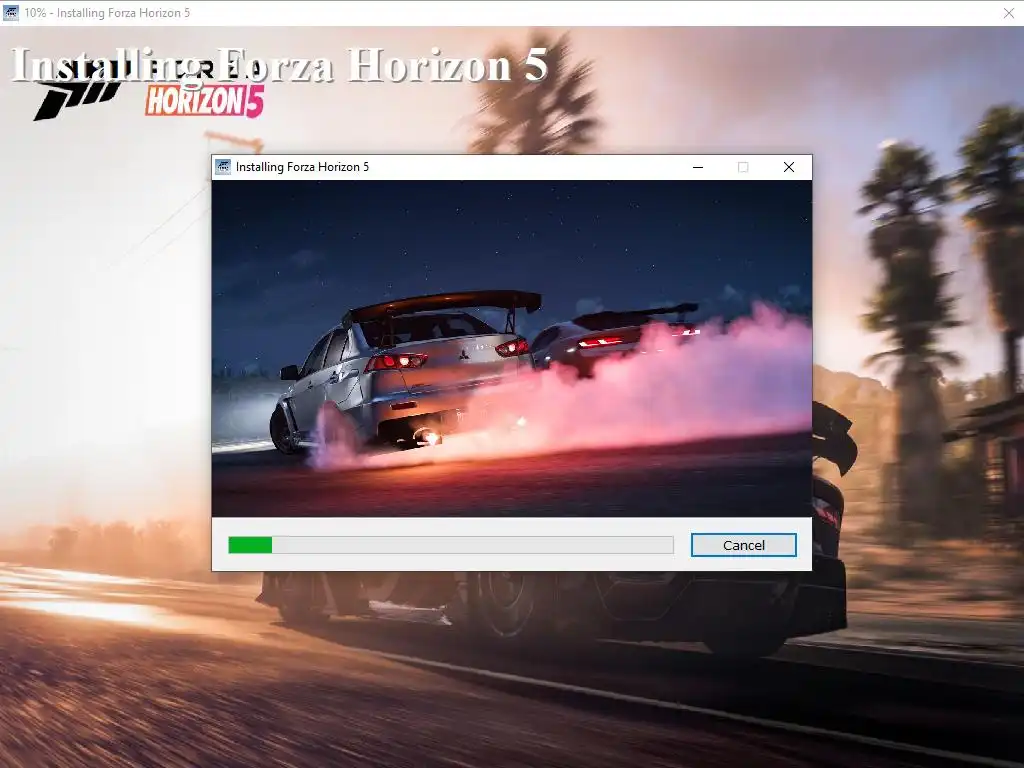Click the disabled maximize button in the installer dialog
The image size is (1024, 768).
743,167
